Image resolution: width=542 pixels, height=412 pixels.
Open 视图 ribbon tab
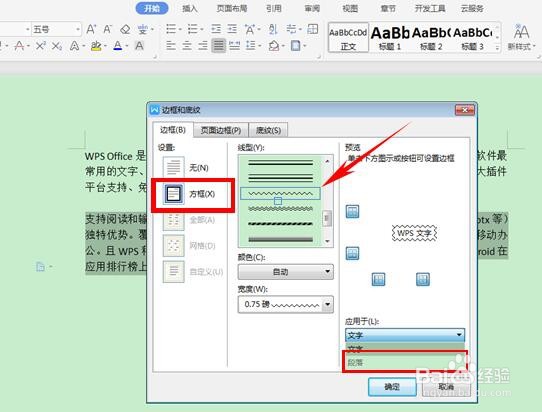coord(350,9)
